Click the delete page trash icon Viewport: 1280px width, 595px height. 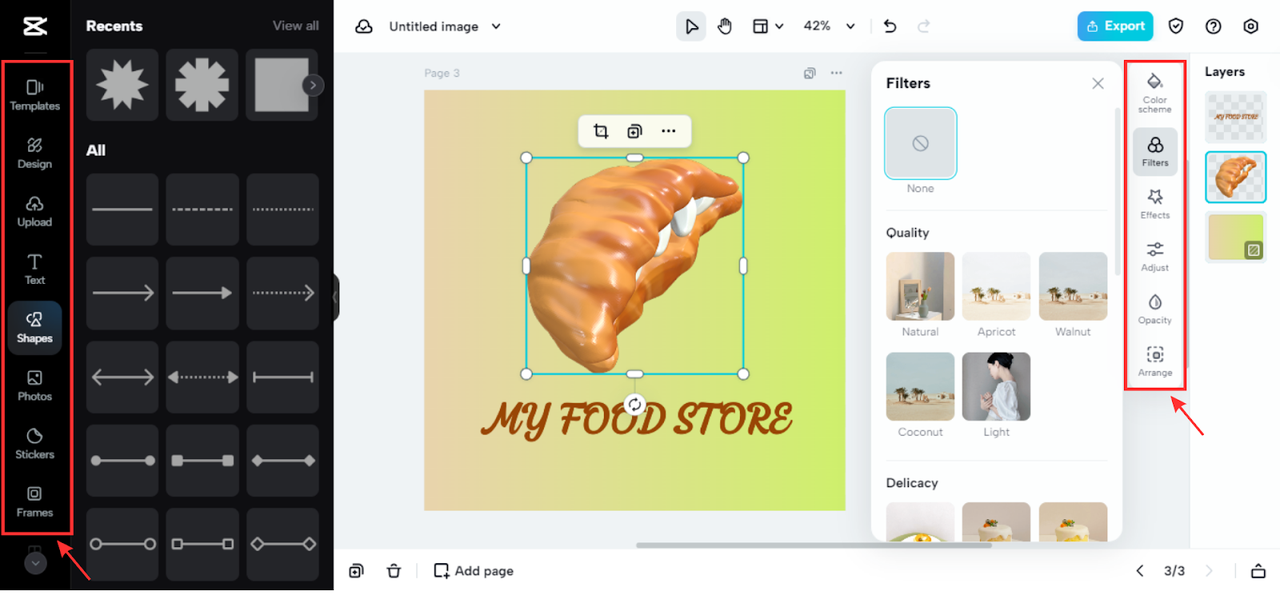click(x=394, y=571)
